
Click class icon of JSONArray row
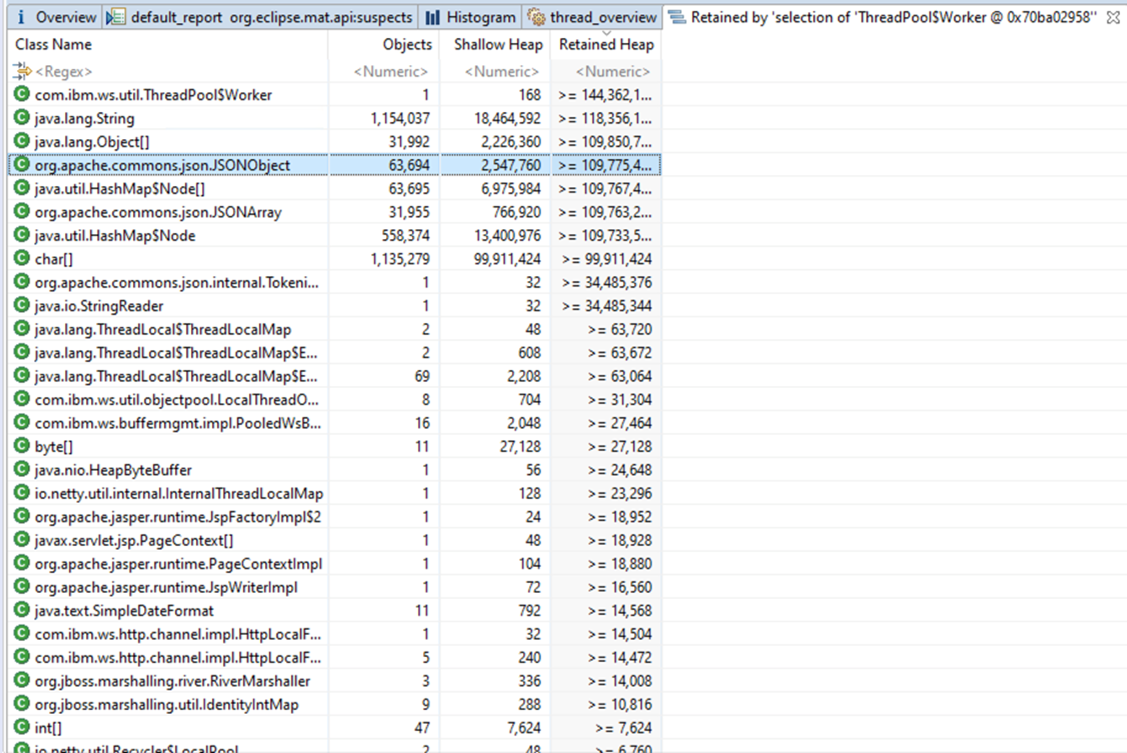22,212
